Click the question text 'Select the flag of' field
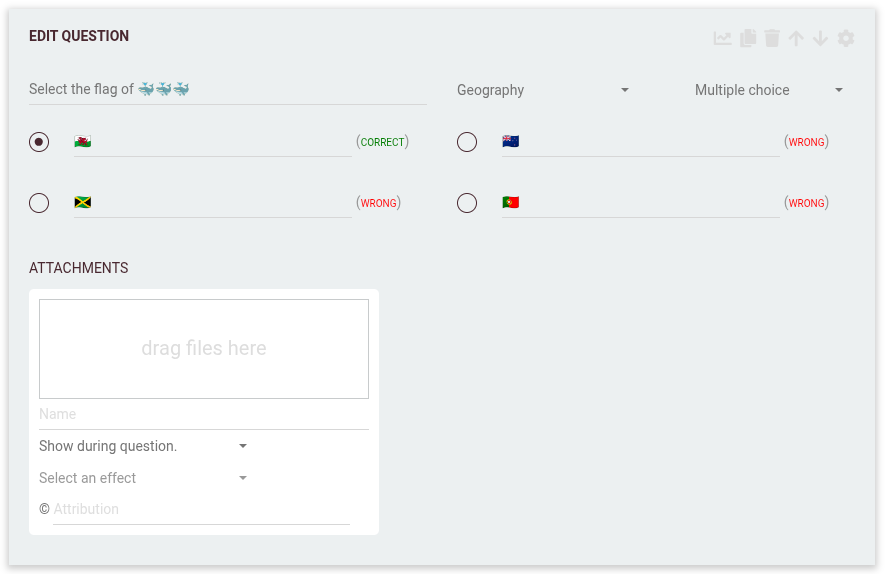 coord(227,89)
